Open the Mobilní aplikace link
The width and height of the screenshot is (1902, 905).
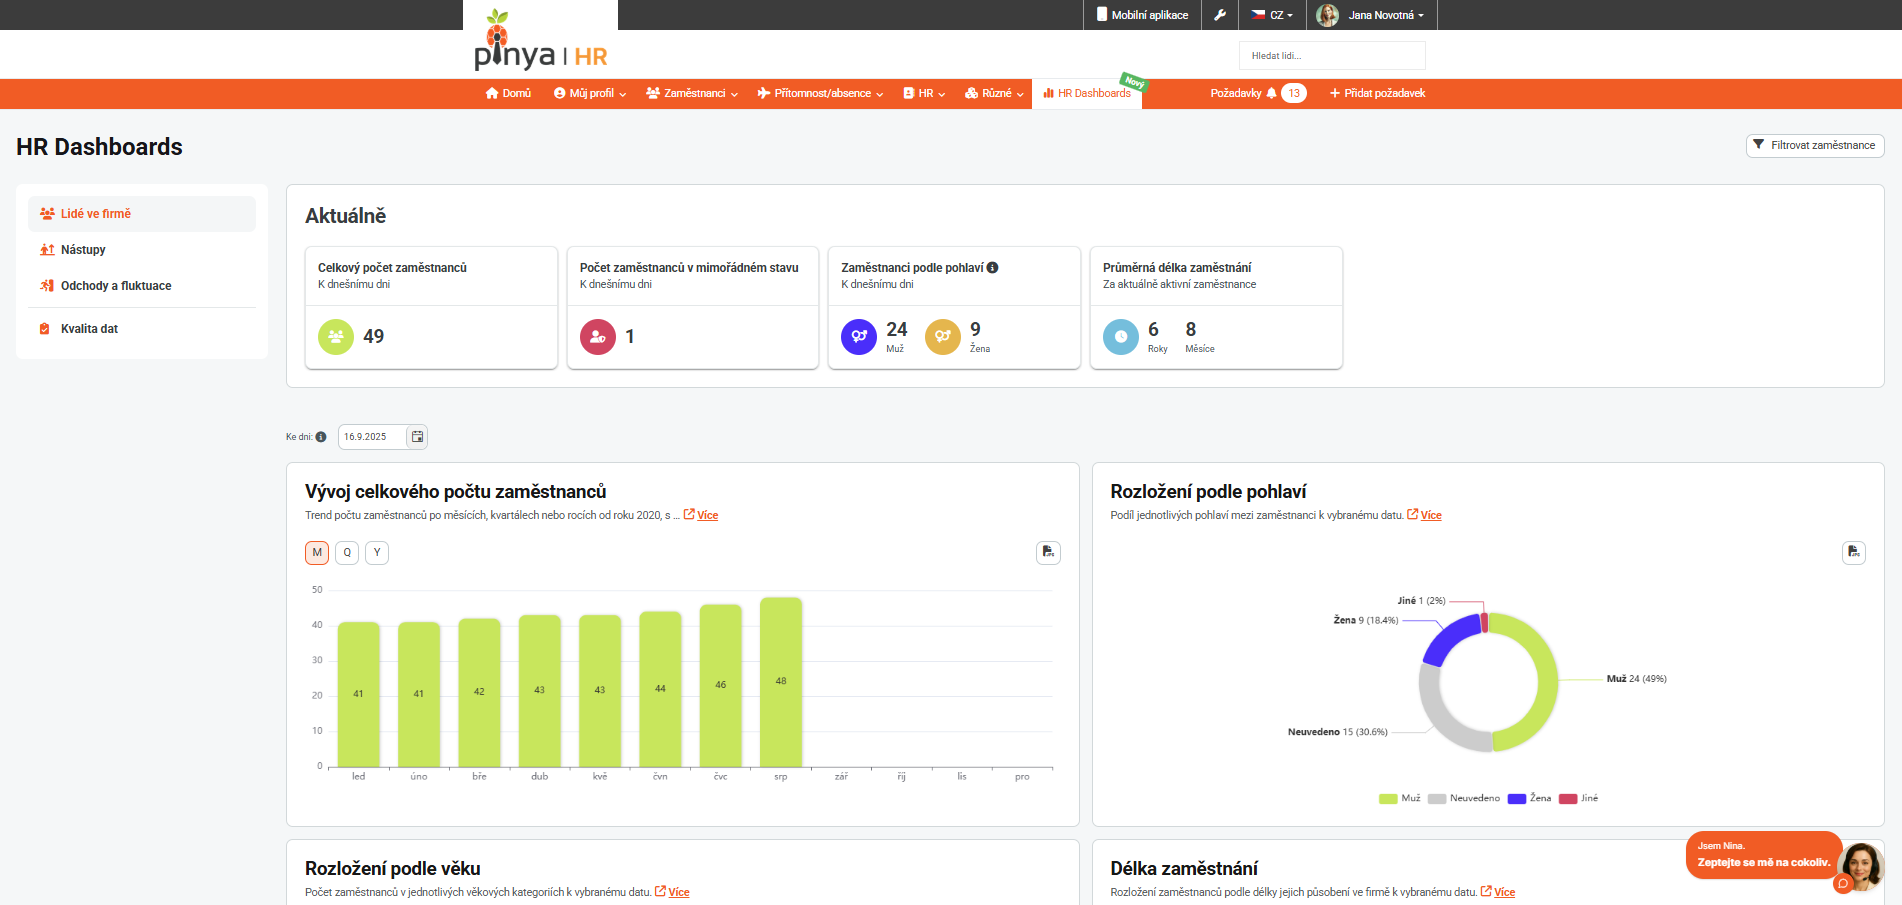click(x=1142, y=15)
